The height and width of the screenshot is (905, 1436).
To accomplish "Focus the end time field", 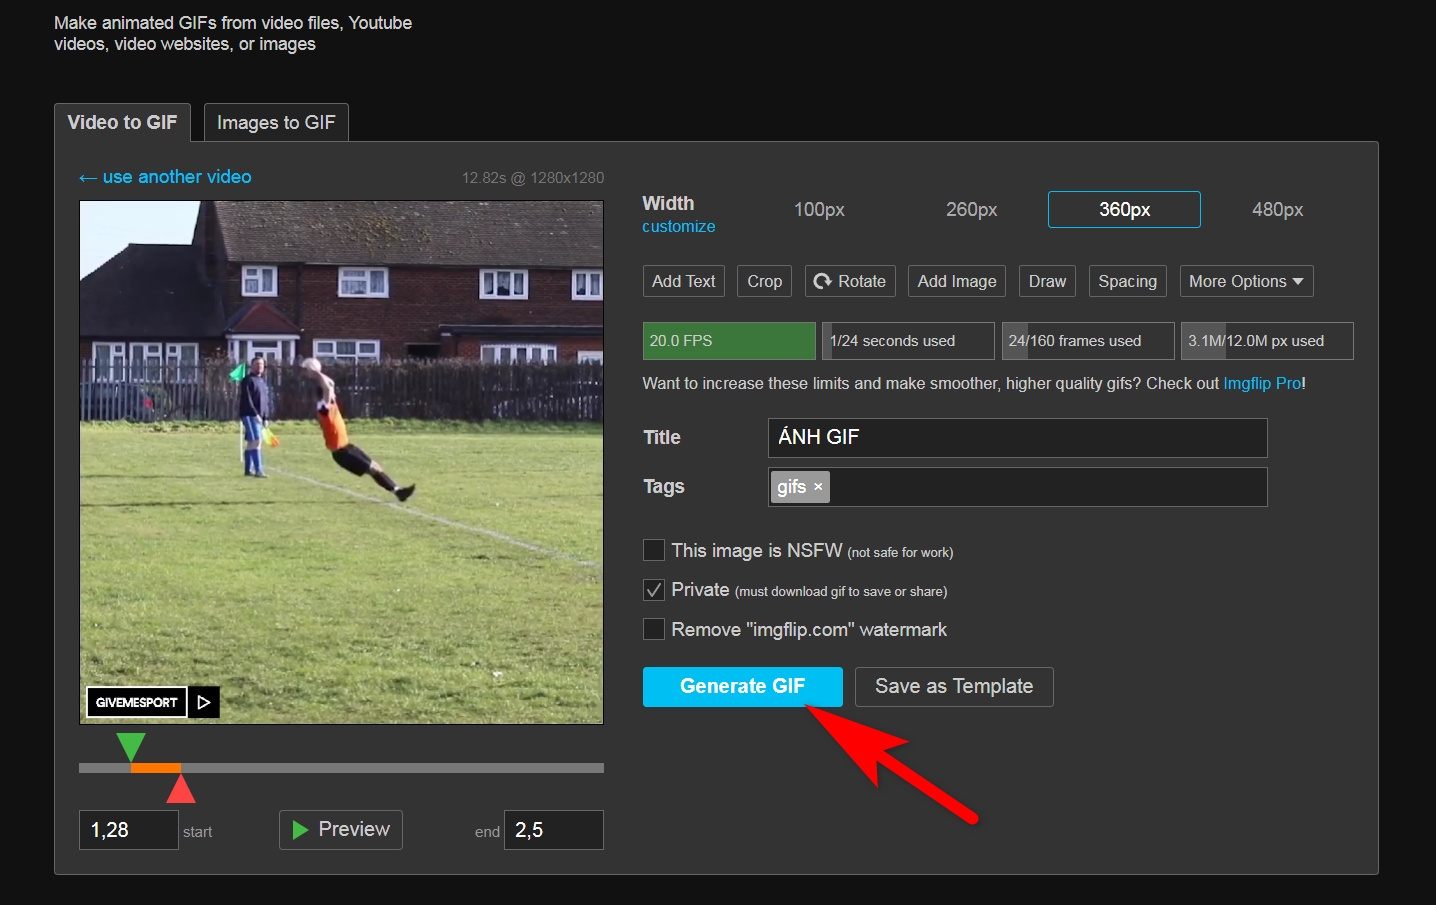I will (554, 830).
